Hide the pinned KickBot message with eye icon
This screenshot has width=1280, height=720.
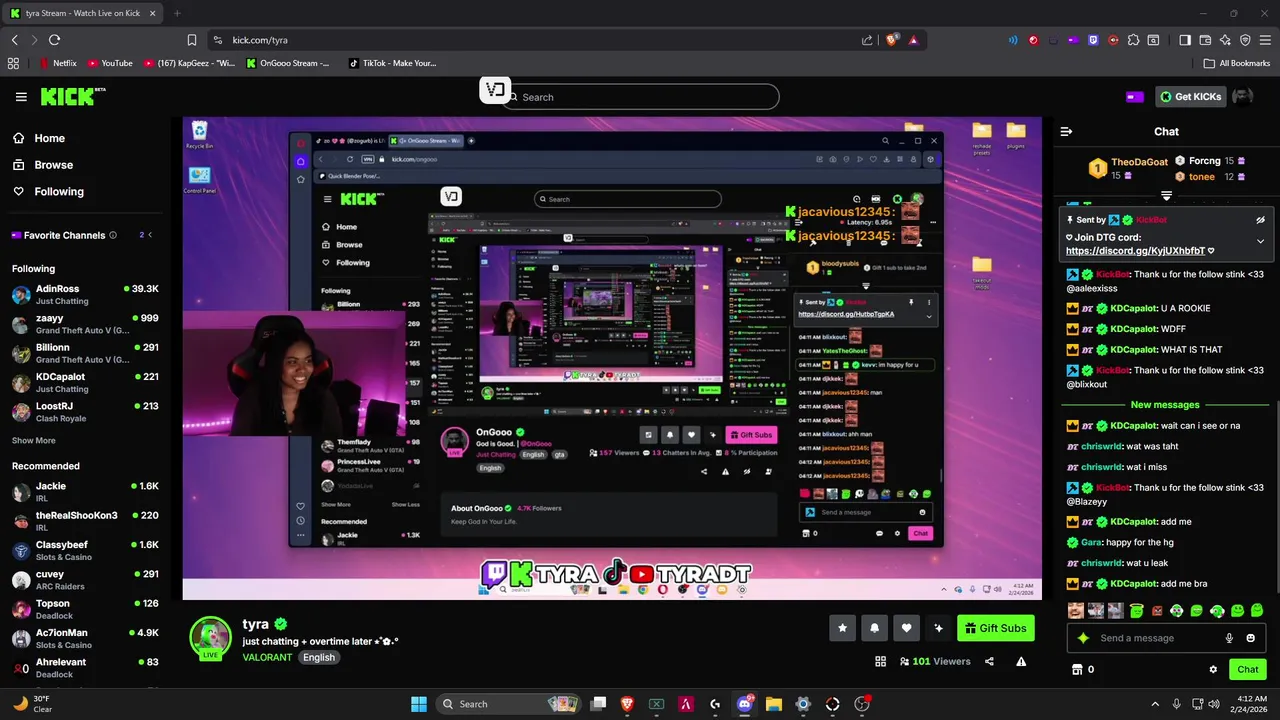[x=1260, y=220]
